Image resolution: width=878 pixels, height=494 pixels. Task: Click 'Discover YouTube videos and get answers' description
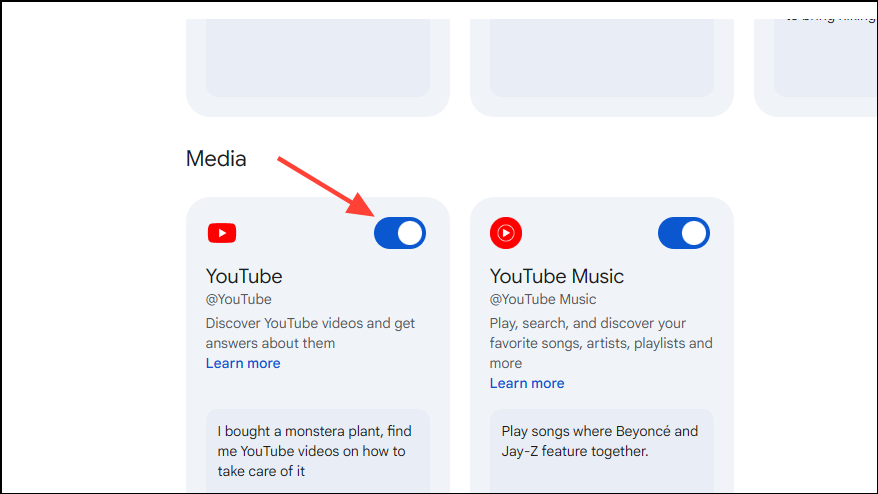pos(310,333)
